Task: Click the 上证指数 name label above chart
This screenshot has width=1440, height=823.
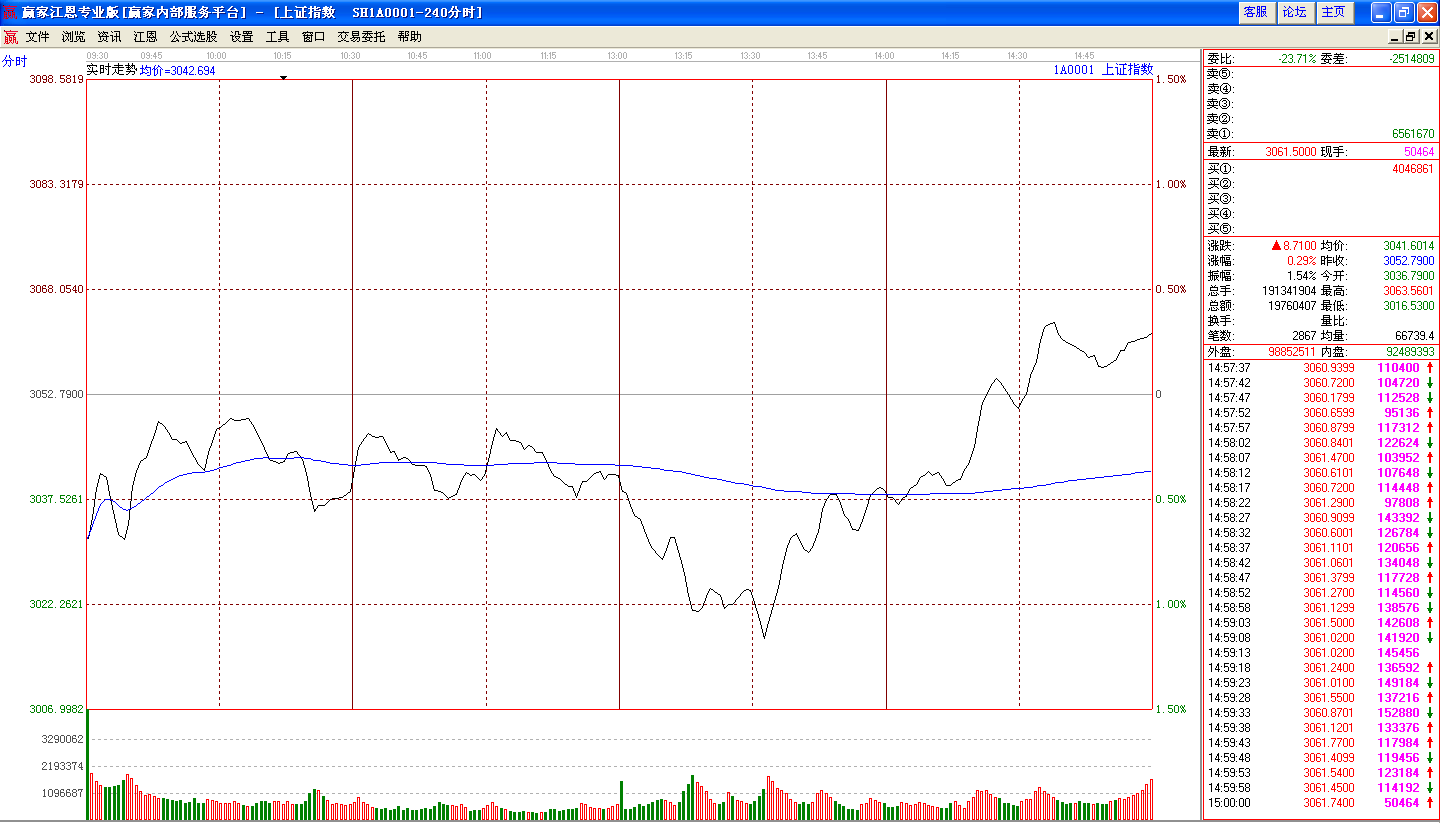Action: tap(1127, 70)
